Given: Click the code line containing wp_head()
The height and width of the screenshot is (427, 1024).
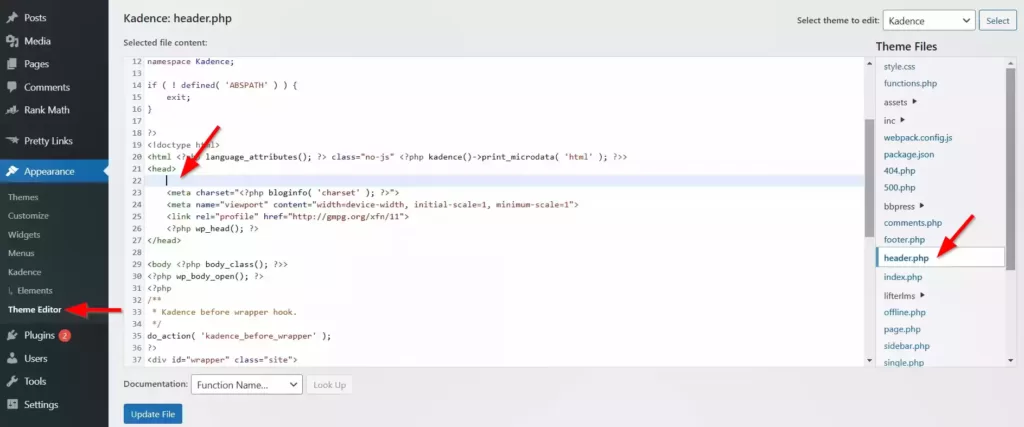Looking at the screenshot, I should click(212, 229).
